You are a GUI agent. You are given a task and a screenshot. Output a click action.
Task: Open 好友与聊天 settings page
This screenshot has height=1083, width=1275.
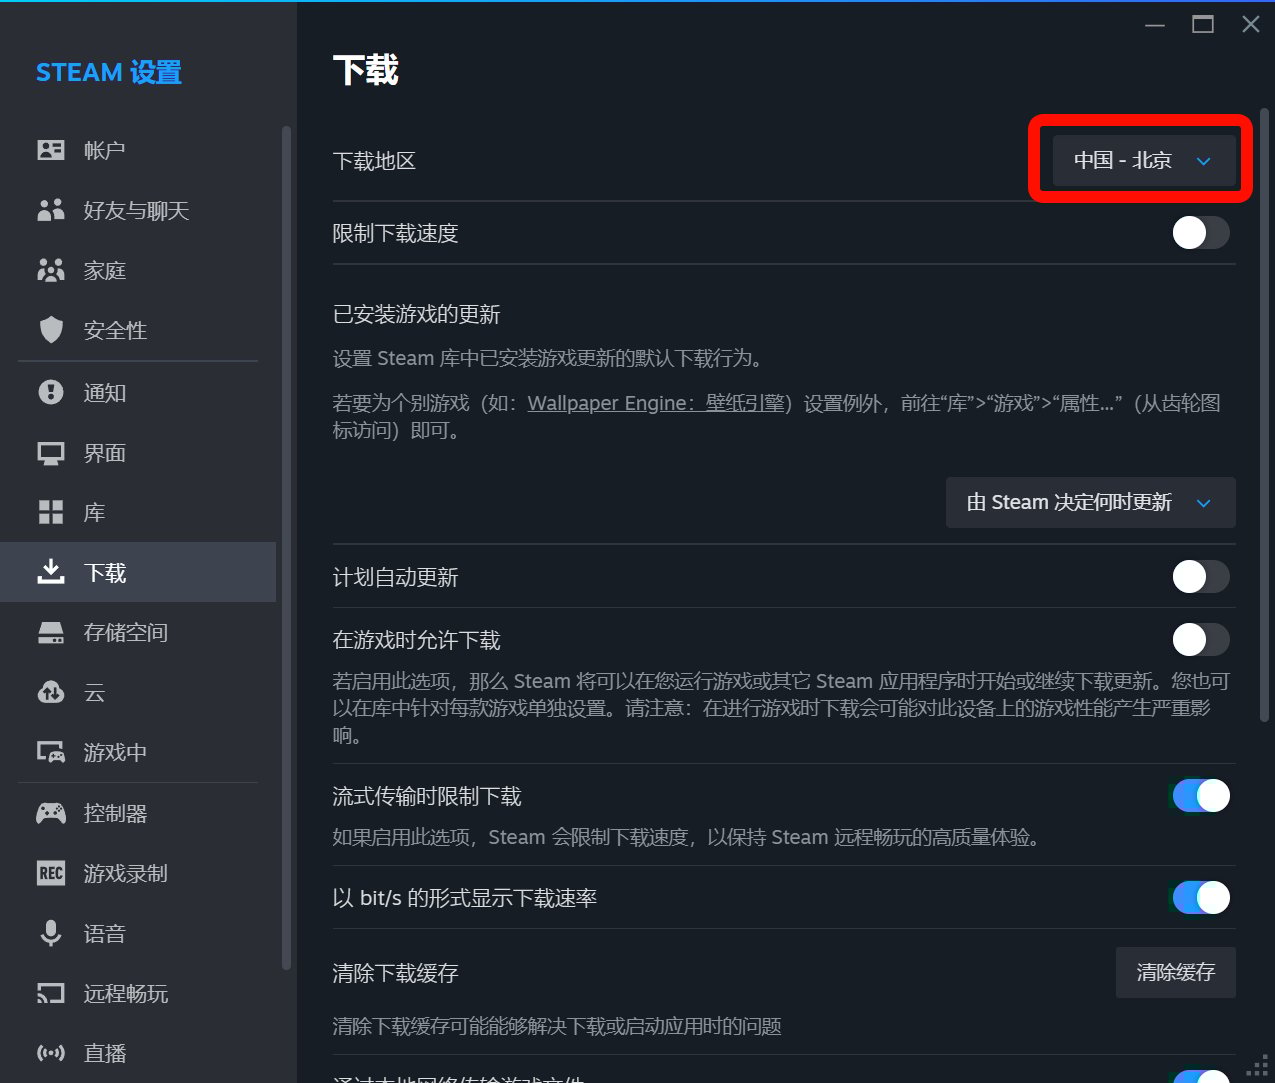pos(138,210)
